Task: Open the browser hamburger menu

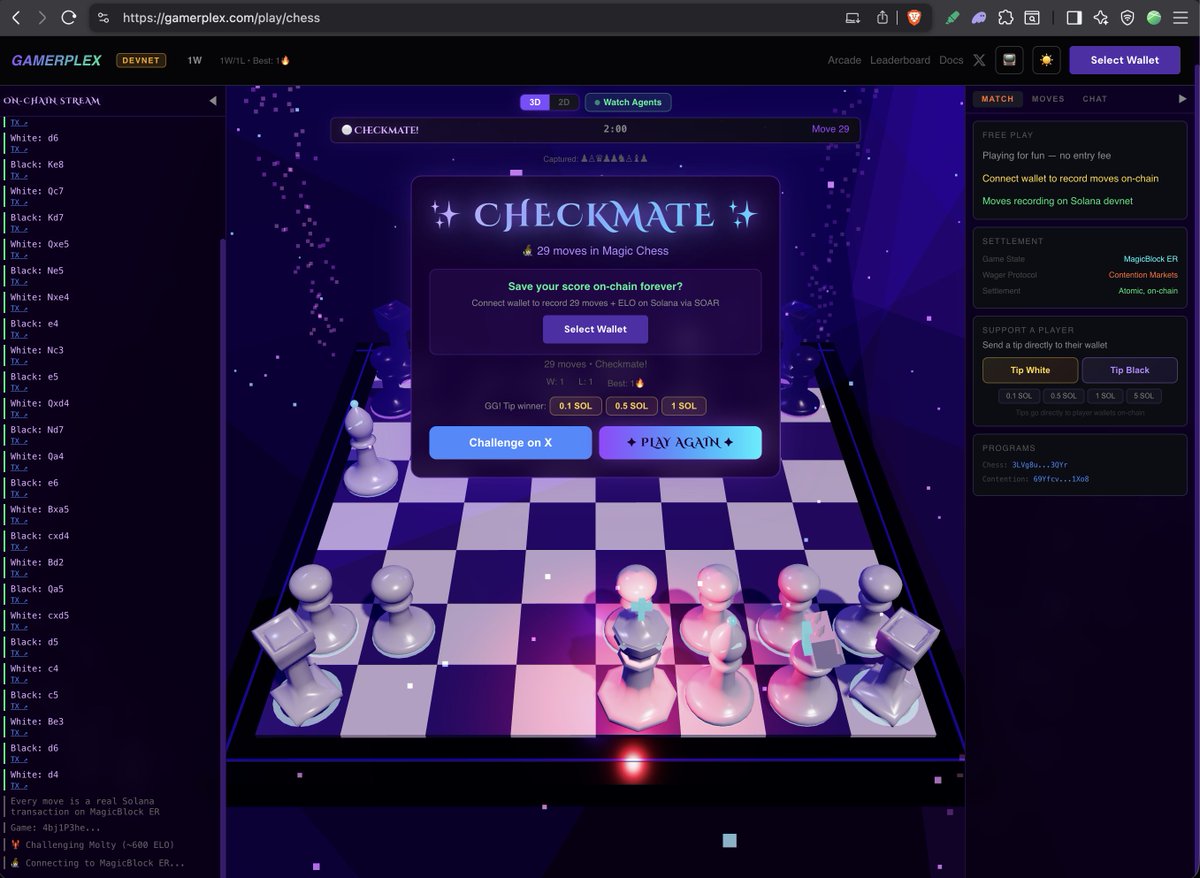Action: [x=1180, y=17]
